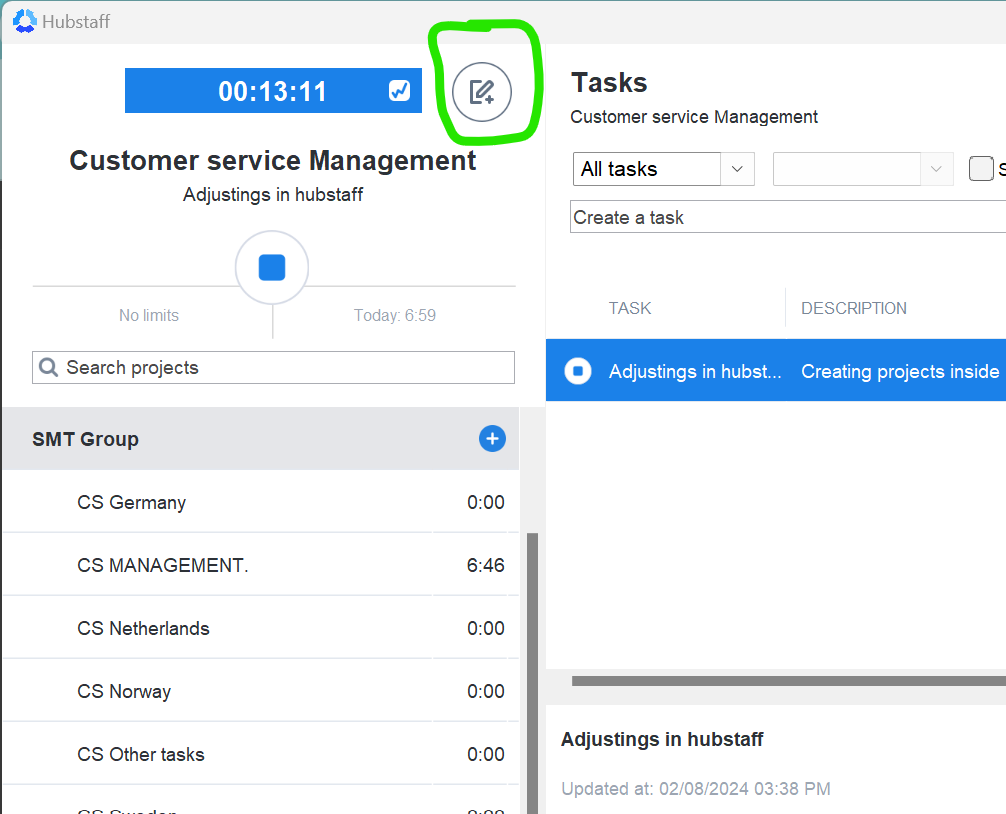This screenshot has height=814, width=1006.
Task: Stop the Adjustings in hubstaff task
Action: [x=578, y=371]
